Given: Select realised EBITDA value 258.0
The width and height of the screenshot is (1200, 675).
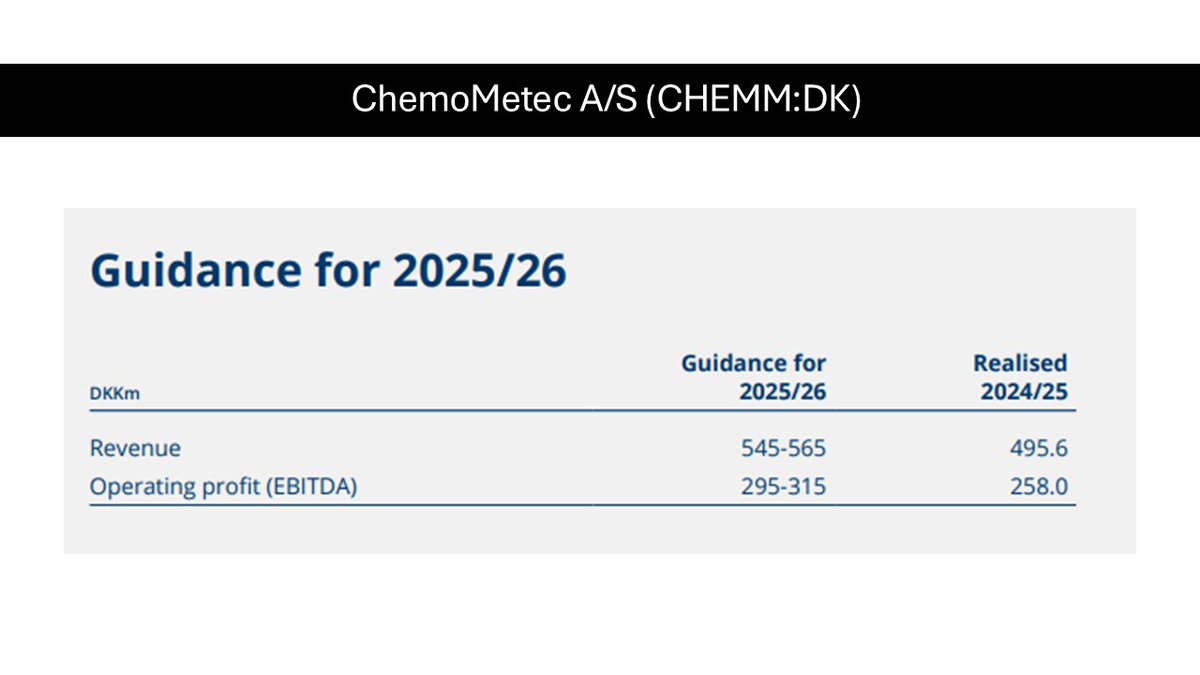Looking at the screenshot, I should (1038, 487).
